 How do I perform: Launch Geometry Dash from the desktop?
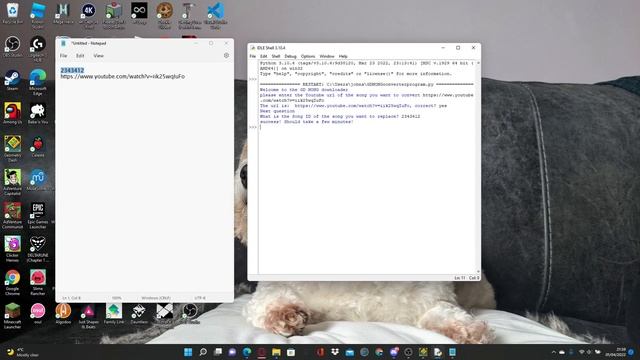pos(13,149)
